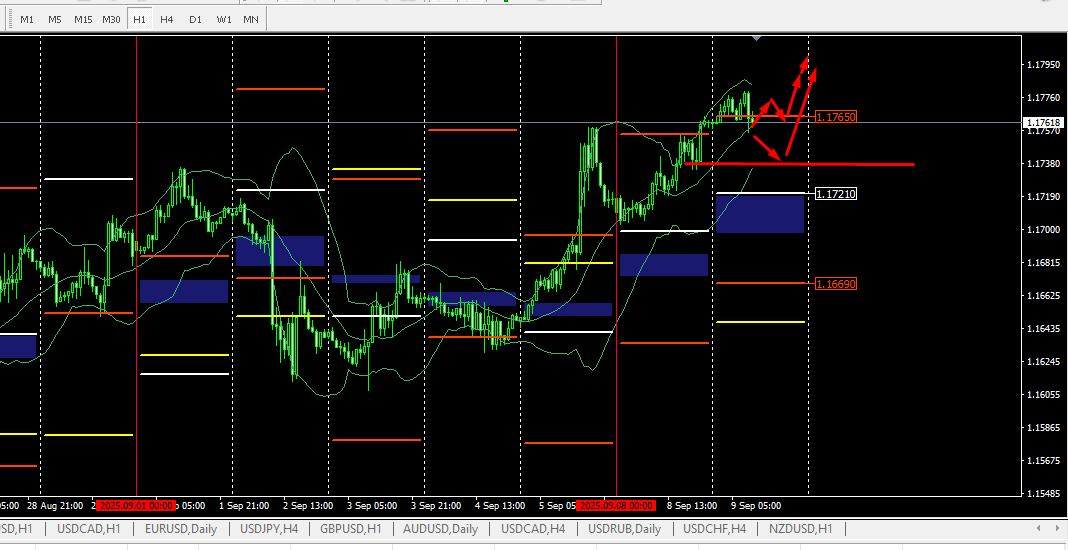Screen dimensions: 1068x550
Task: Choose the M30 timeframe
Action: pyautogui.click(x=111, y=19)
